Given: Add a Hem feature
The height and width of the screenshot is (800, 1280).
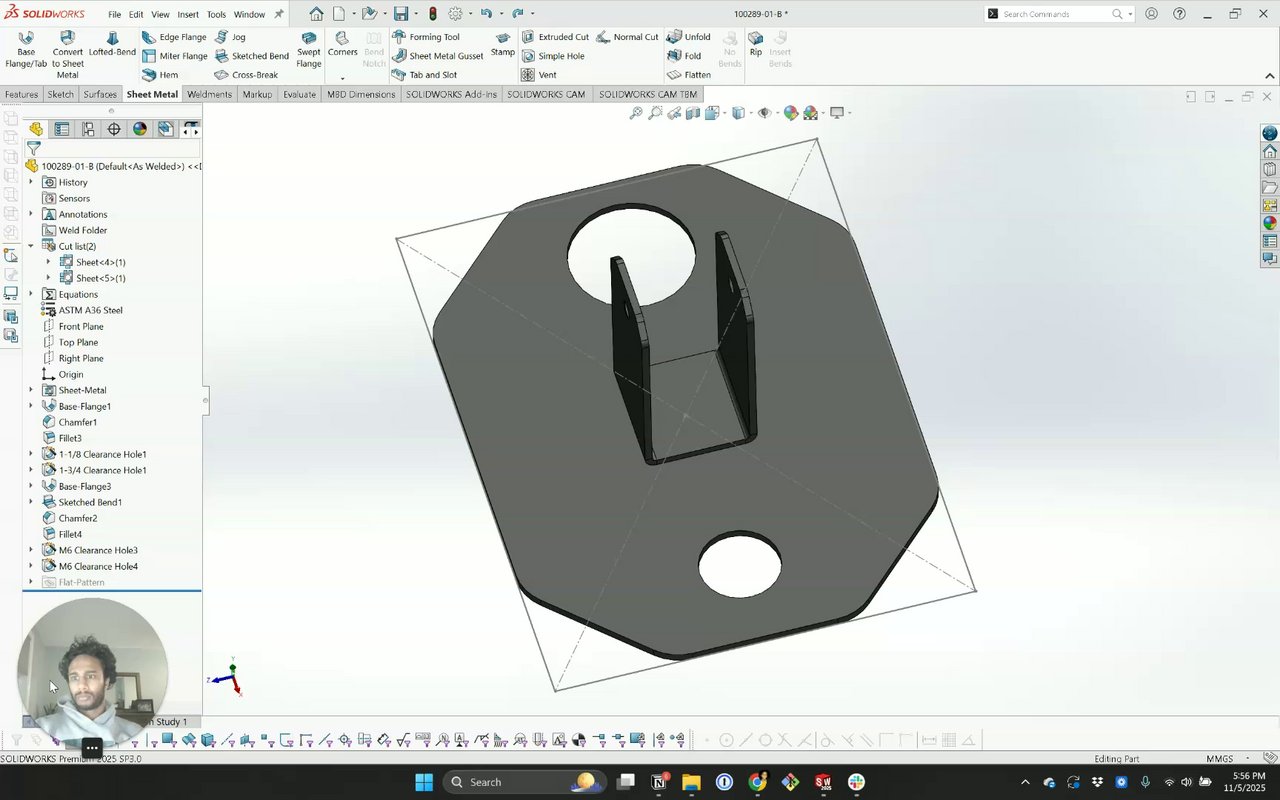Looking at the screenshot, I should tap(160, 75).
